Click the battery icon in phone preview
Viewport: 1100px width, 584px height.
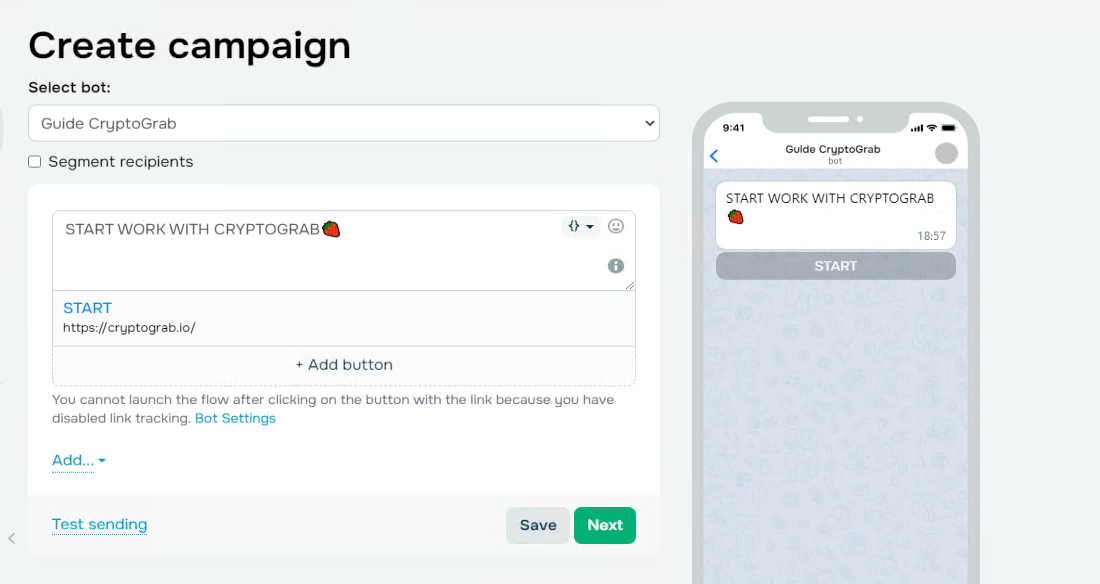click(947, 128)
